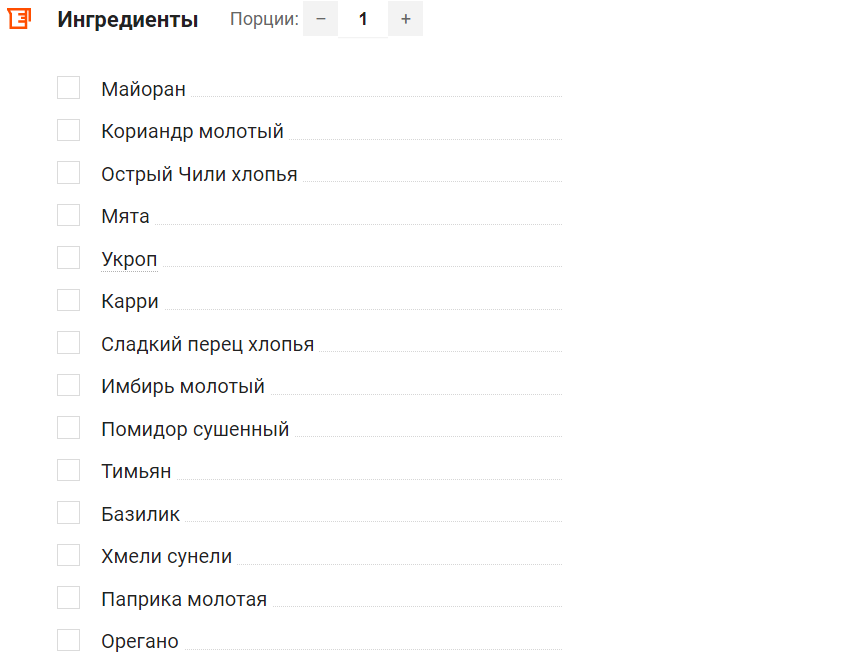The image size is (855, 658).
Task: Toggle the Тимьян checkbox
Action: tap(69, 470)
